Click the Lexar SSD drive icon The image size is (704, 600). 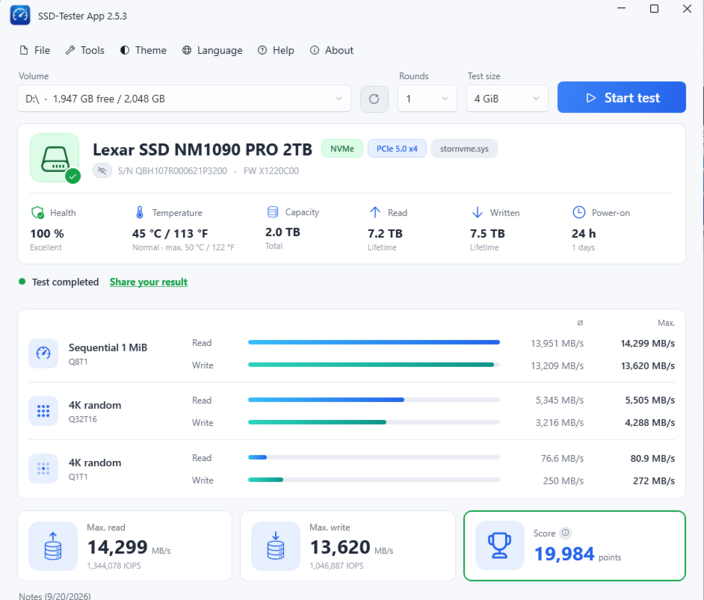tap(55, 158)
